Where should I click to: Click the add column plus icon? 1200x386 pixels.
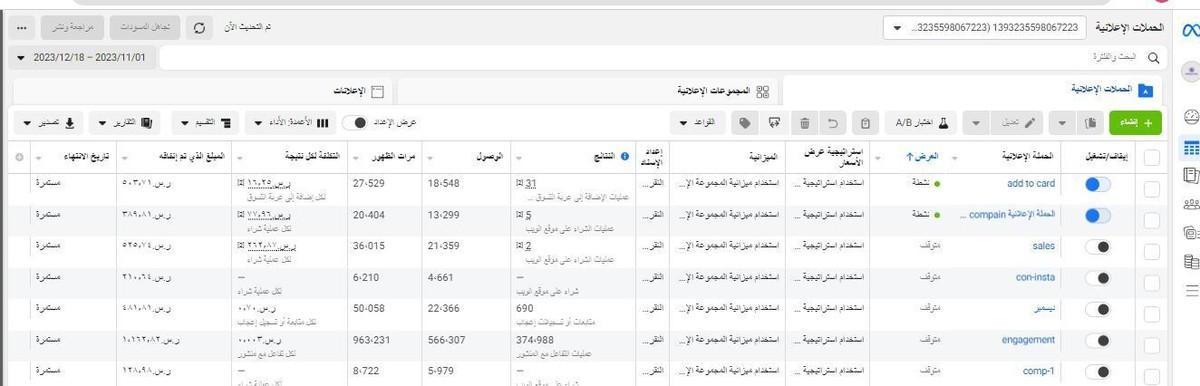[18, 157]
